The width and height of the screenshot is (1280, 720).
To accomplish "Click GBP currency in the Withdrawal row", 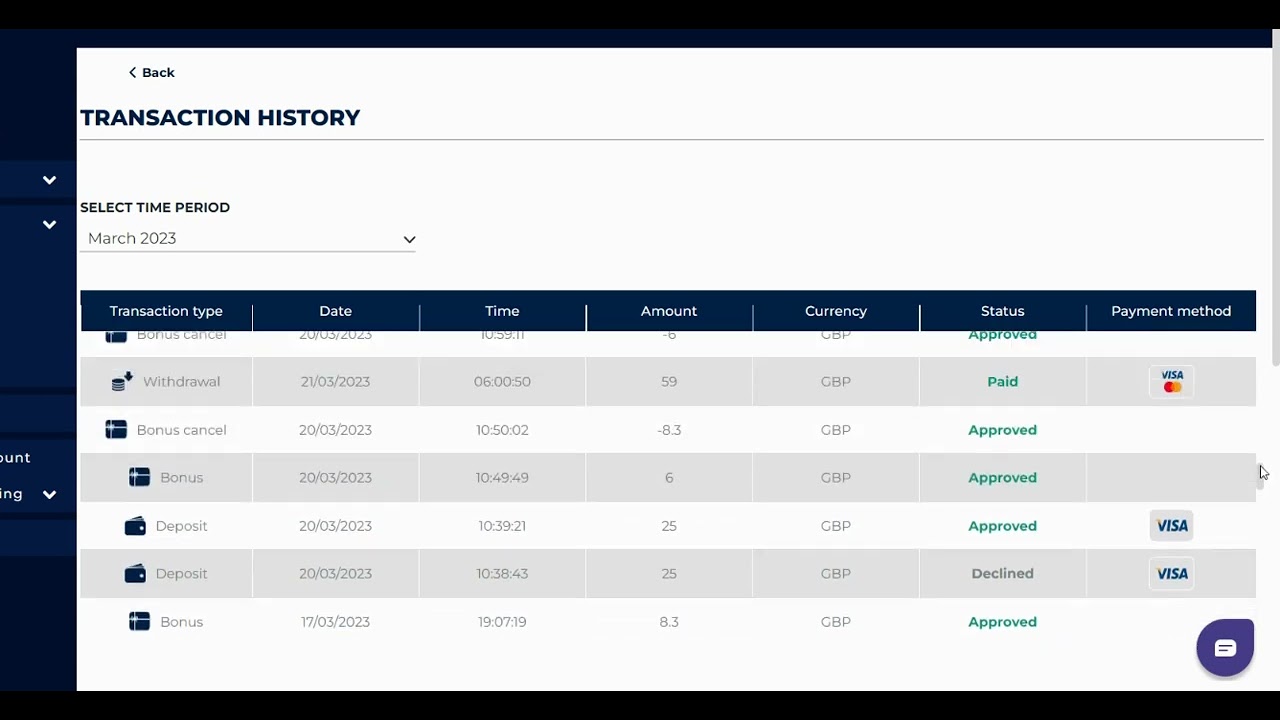I will point(836,381).
